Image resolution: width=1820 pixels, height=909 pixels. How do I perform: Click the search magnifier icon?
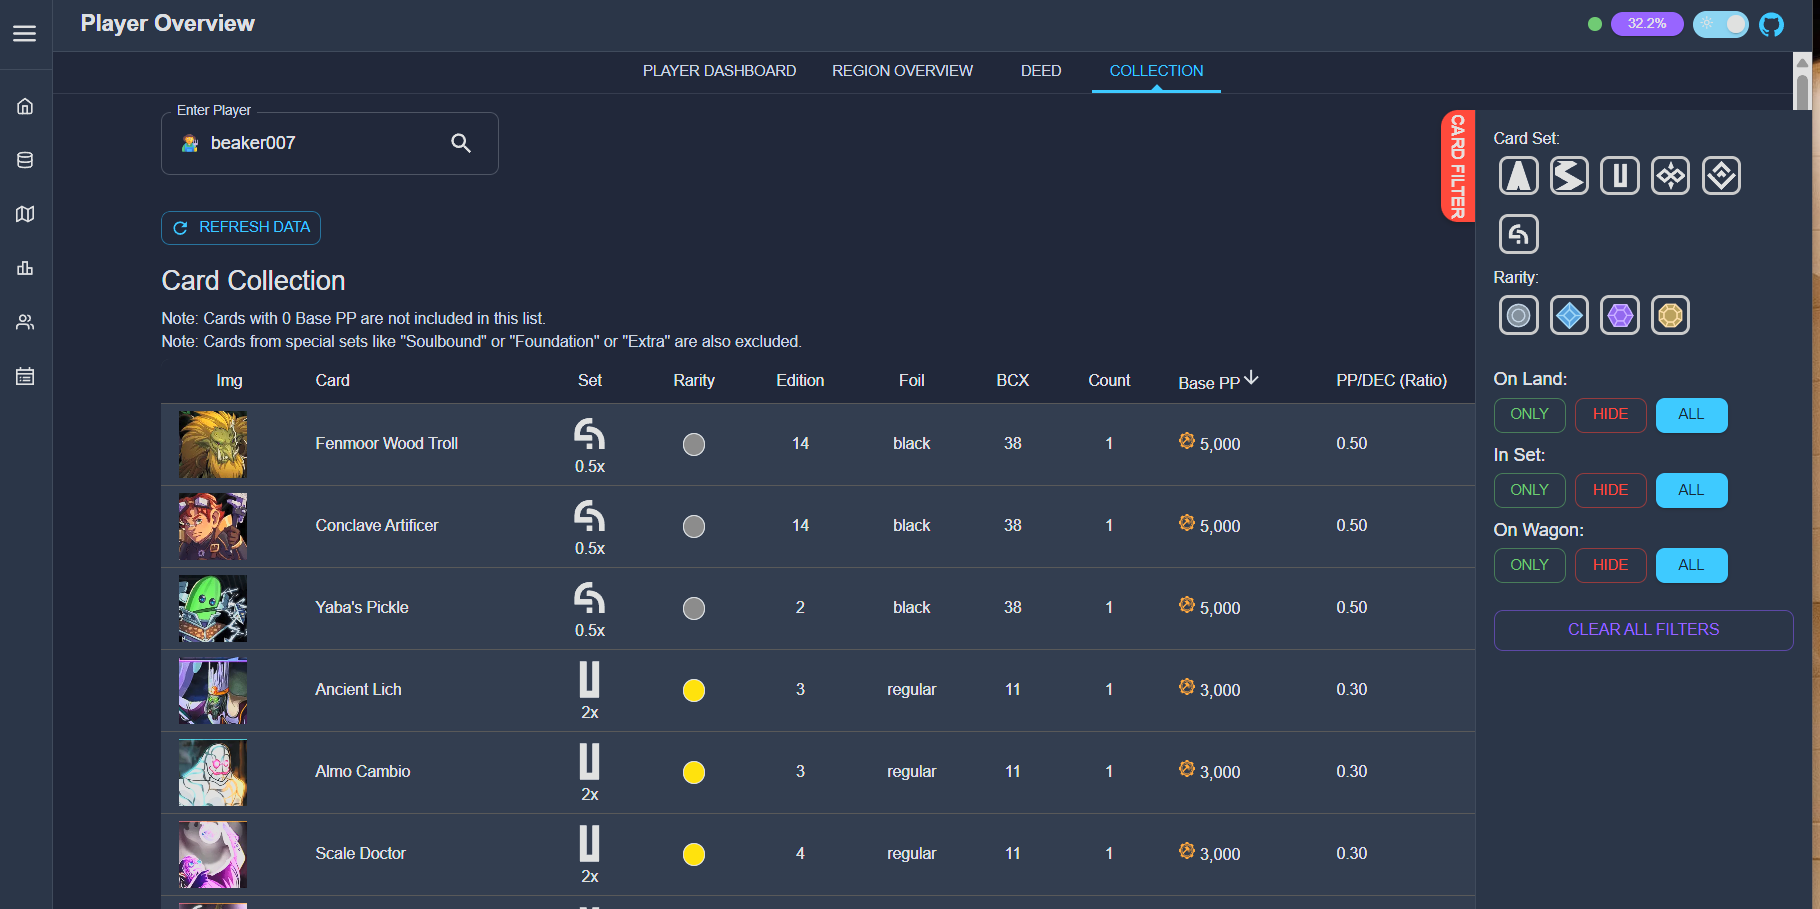461,143
